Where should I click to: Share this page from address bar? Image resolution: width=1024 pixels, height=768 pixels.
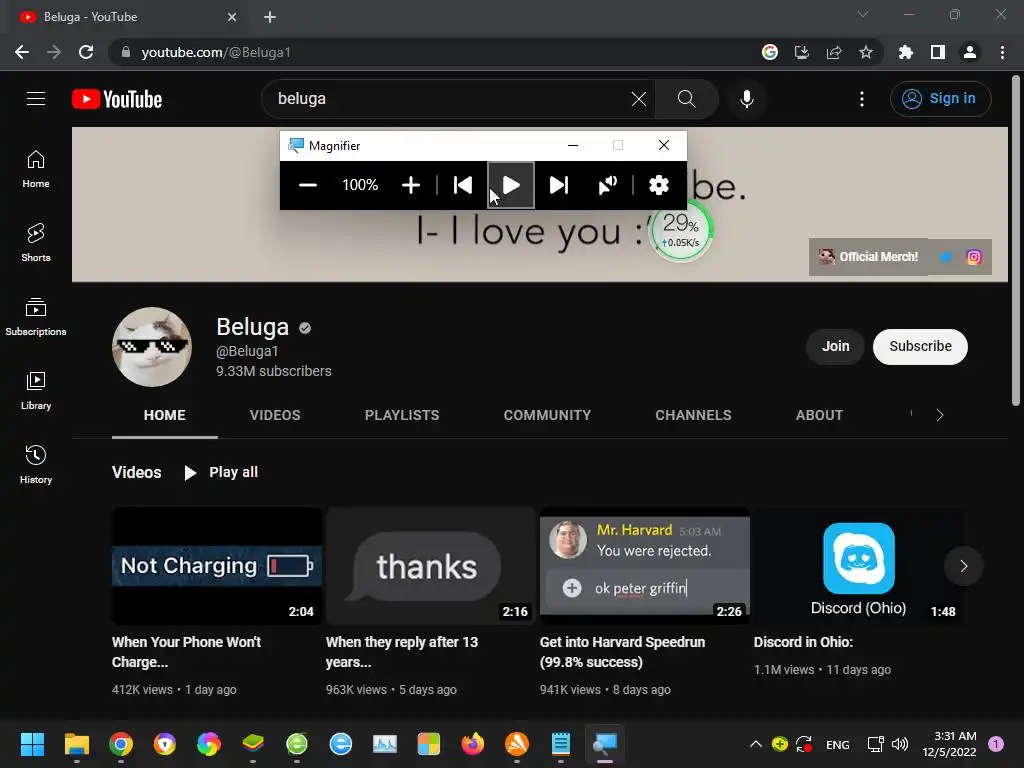coord(834,52)
